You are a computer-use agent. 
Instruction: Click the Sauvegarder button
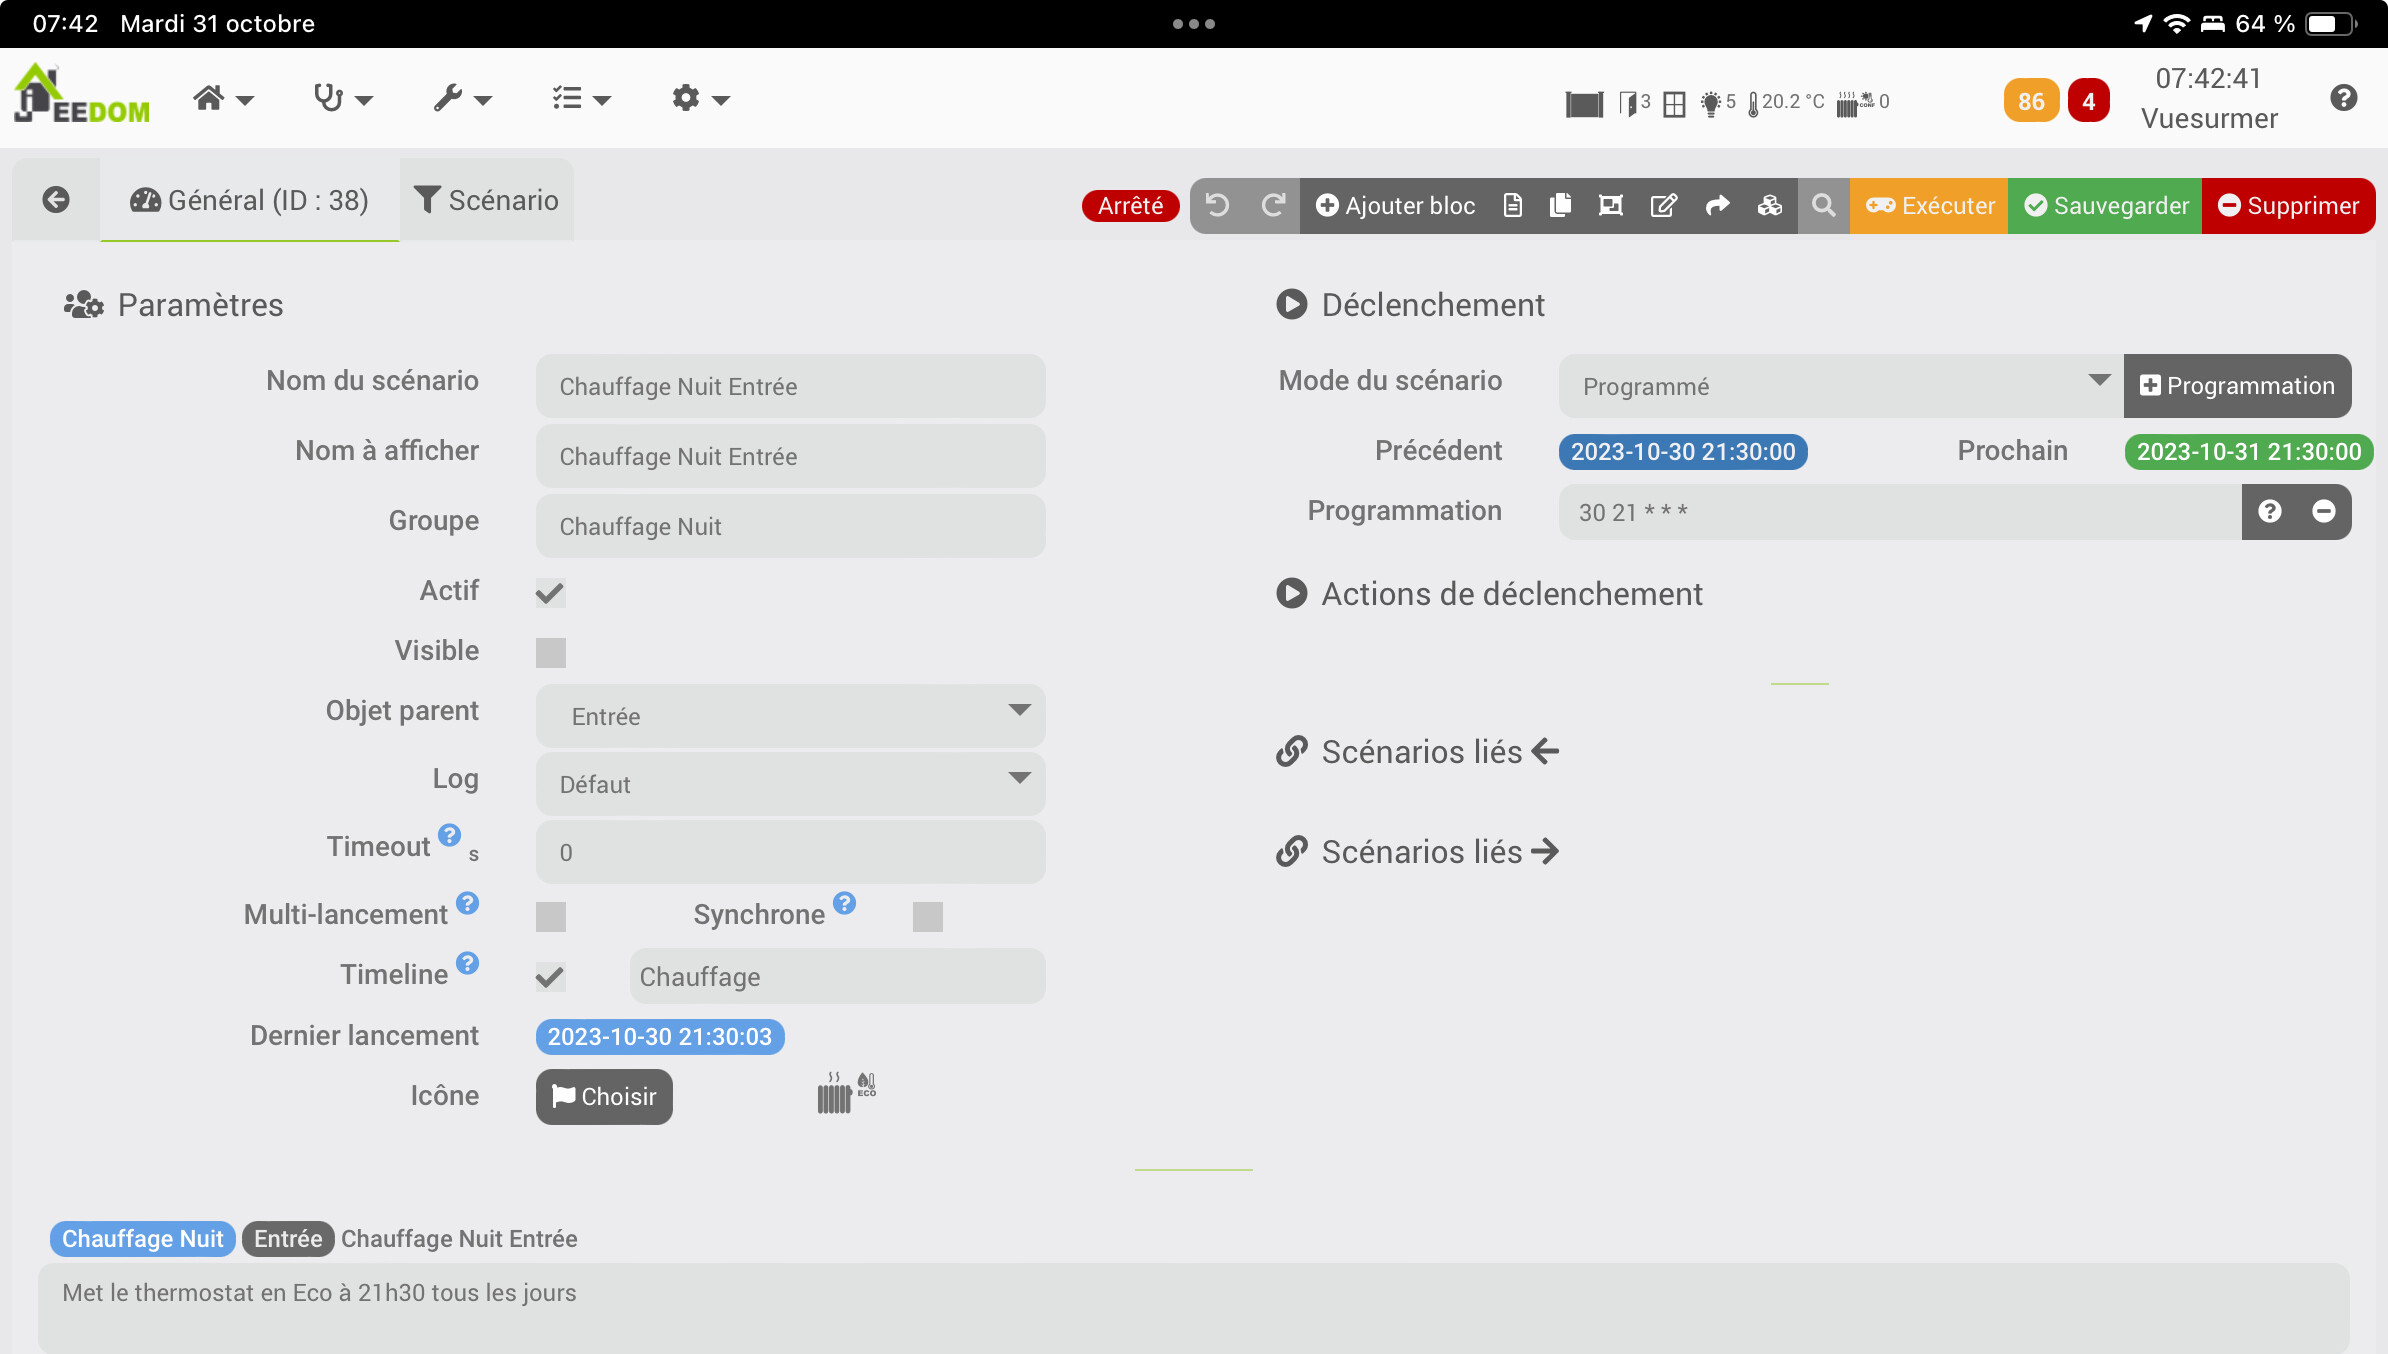(2105, 205)
